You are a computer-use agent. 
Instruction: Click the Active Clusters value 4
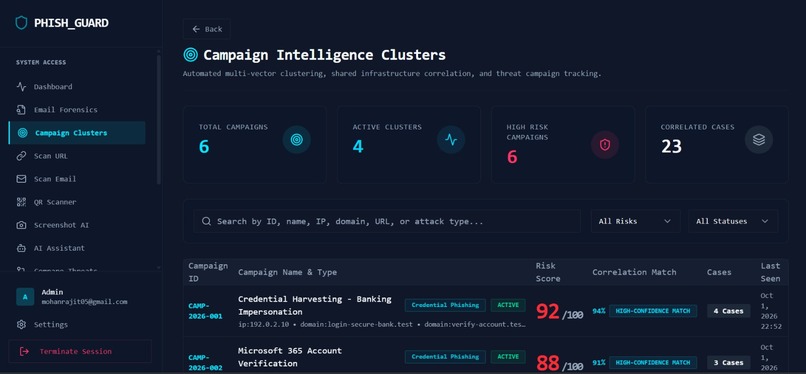point(358,147)
